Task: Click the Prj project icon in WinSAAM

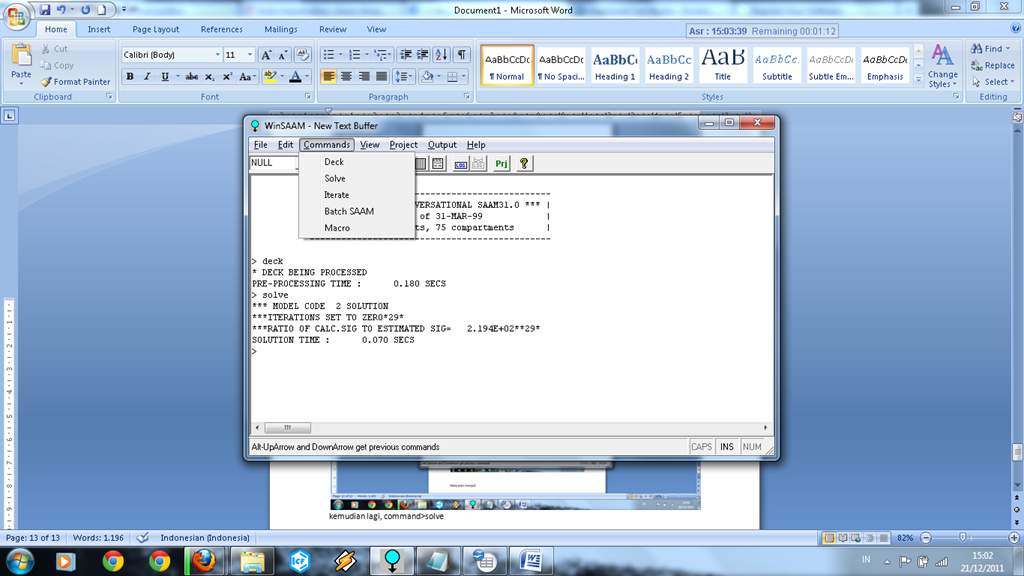Action: (x=501, y=163)
